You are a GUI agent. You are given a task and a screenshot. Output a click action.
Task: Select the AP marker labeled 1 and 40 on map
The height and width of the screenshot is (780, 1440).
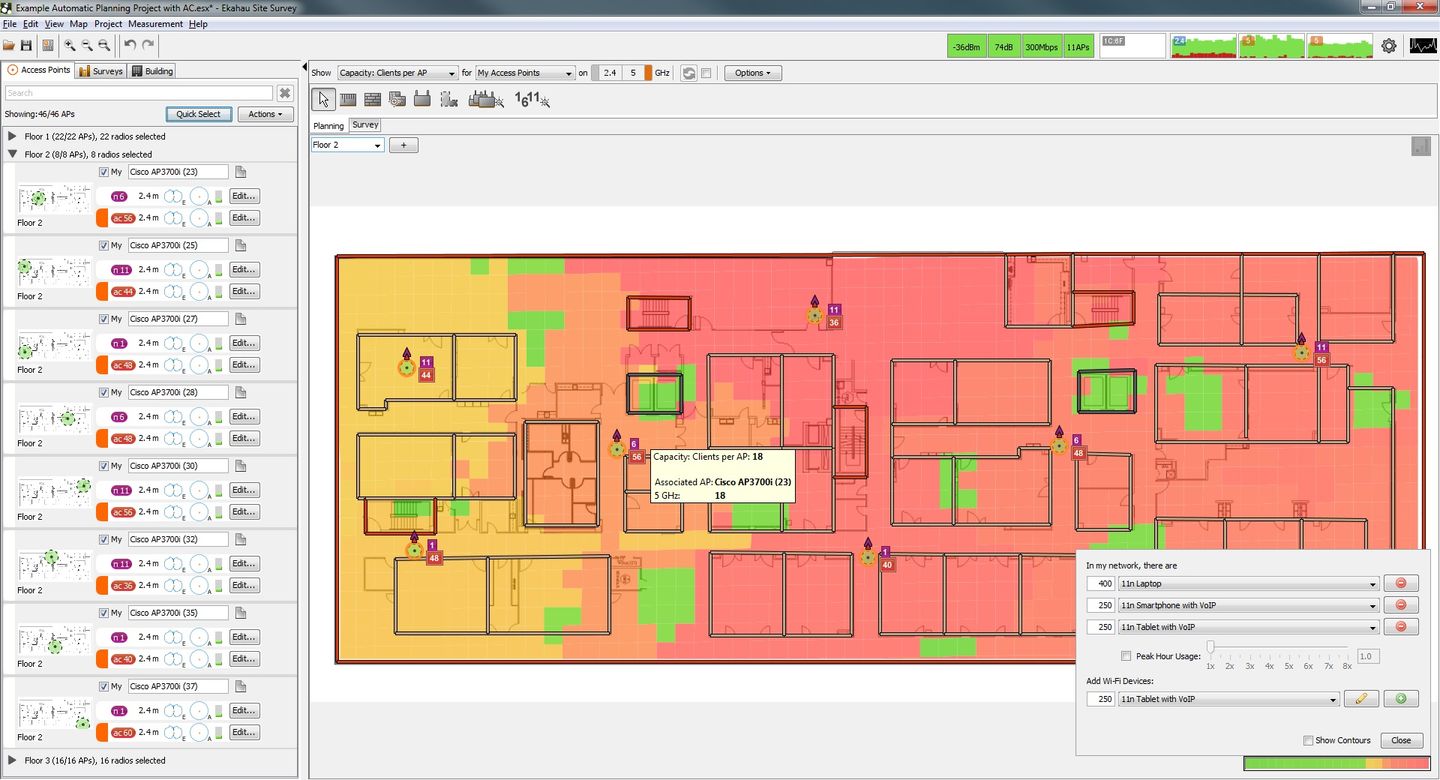tap(868, 556)
